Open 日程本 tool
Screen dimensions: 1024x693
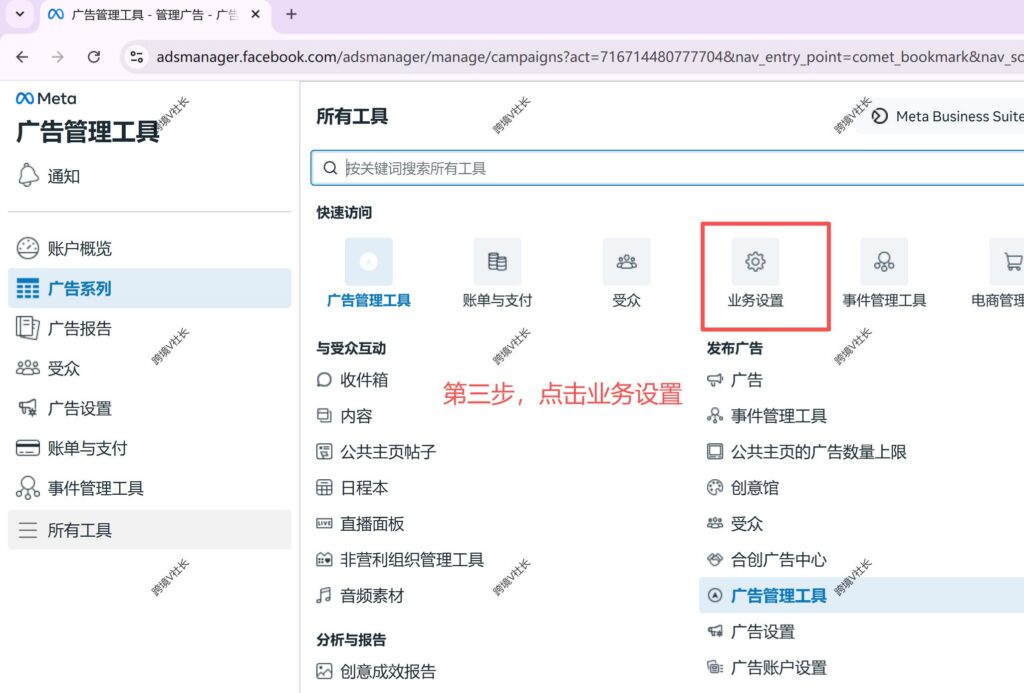point(352,488)
